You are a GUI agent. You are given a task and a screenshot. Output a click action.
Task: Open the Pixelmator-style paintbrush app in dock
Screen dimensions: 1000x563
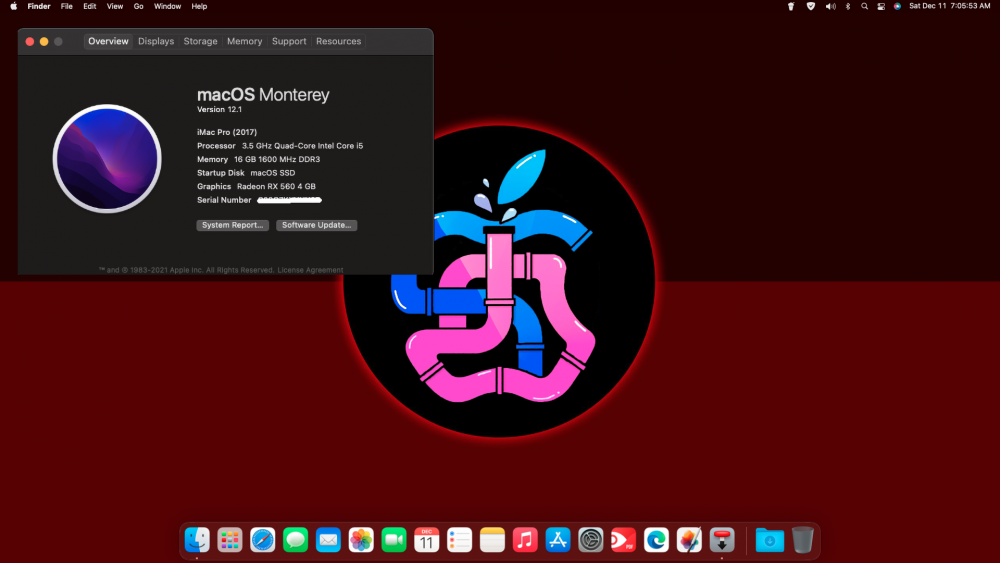pyautogui.click(x=689, y=540)
